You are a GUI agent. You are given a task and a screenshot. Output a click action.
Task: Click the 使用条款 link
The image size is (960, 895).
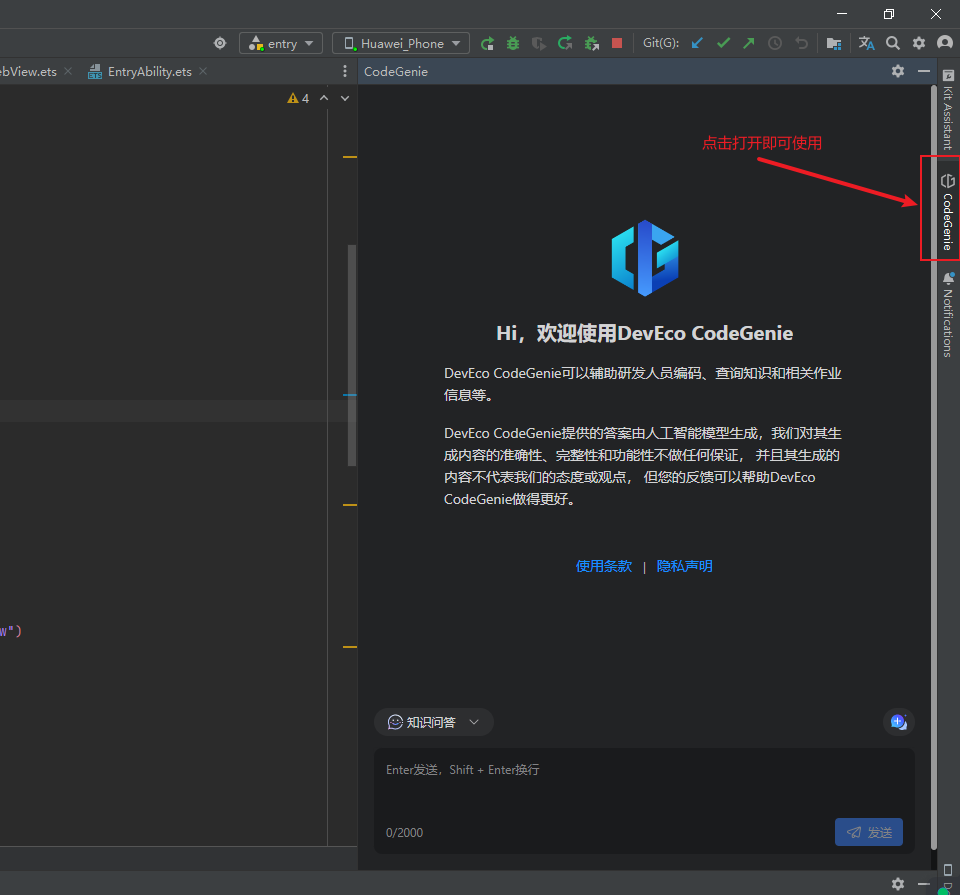604,566
